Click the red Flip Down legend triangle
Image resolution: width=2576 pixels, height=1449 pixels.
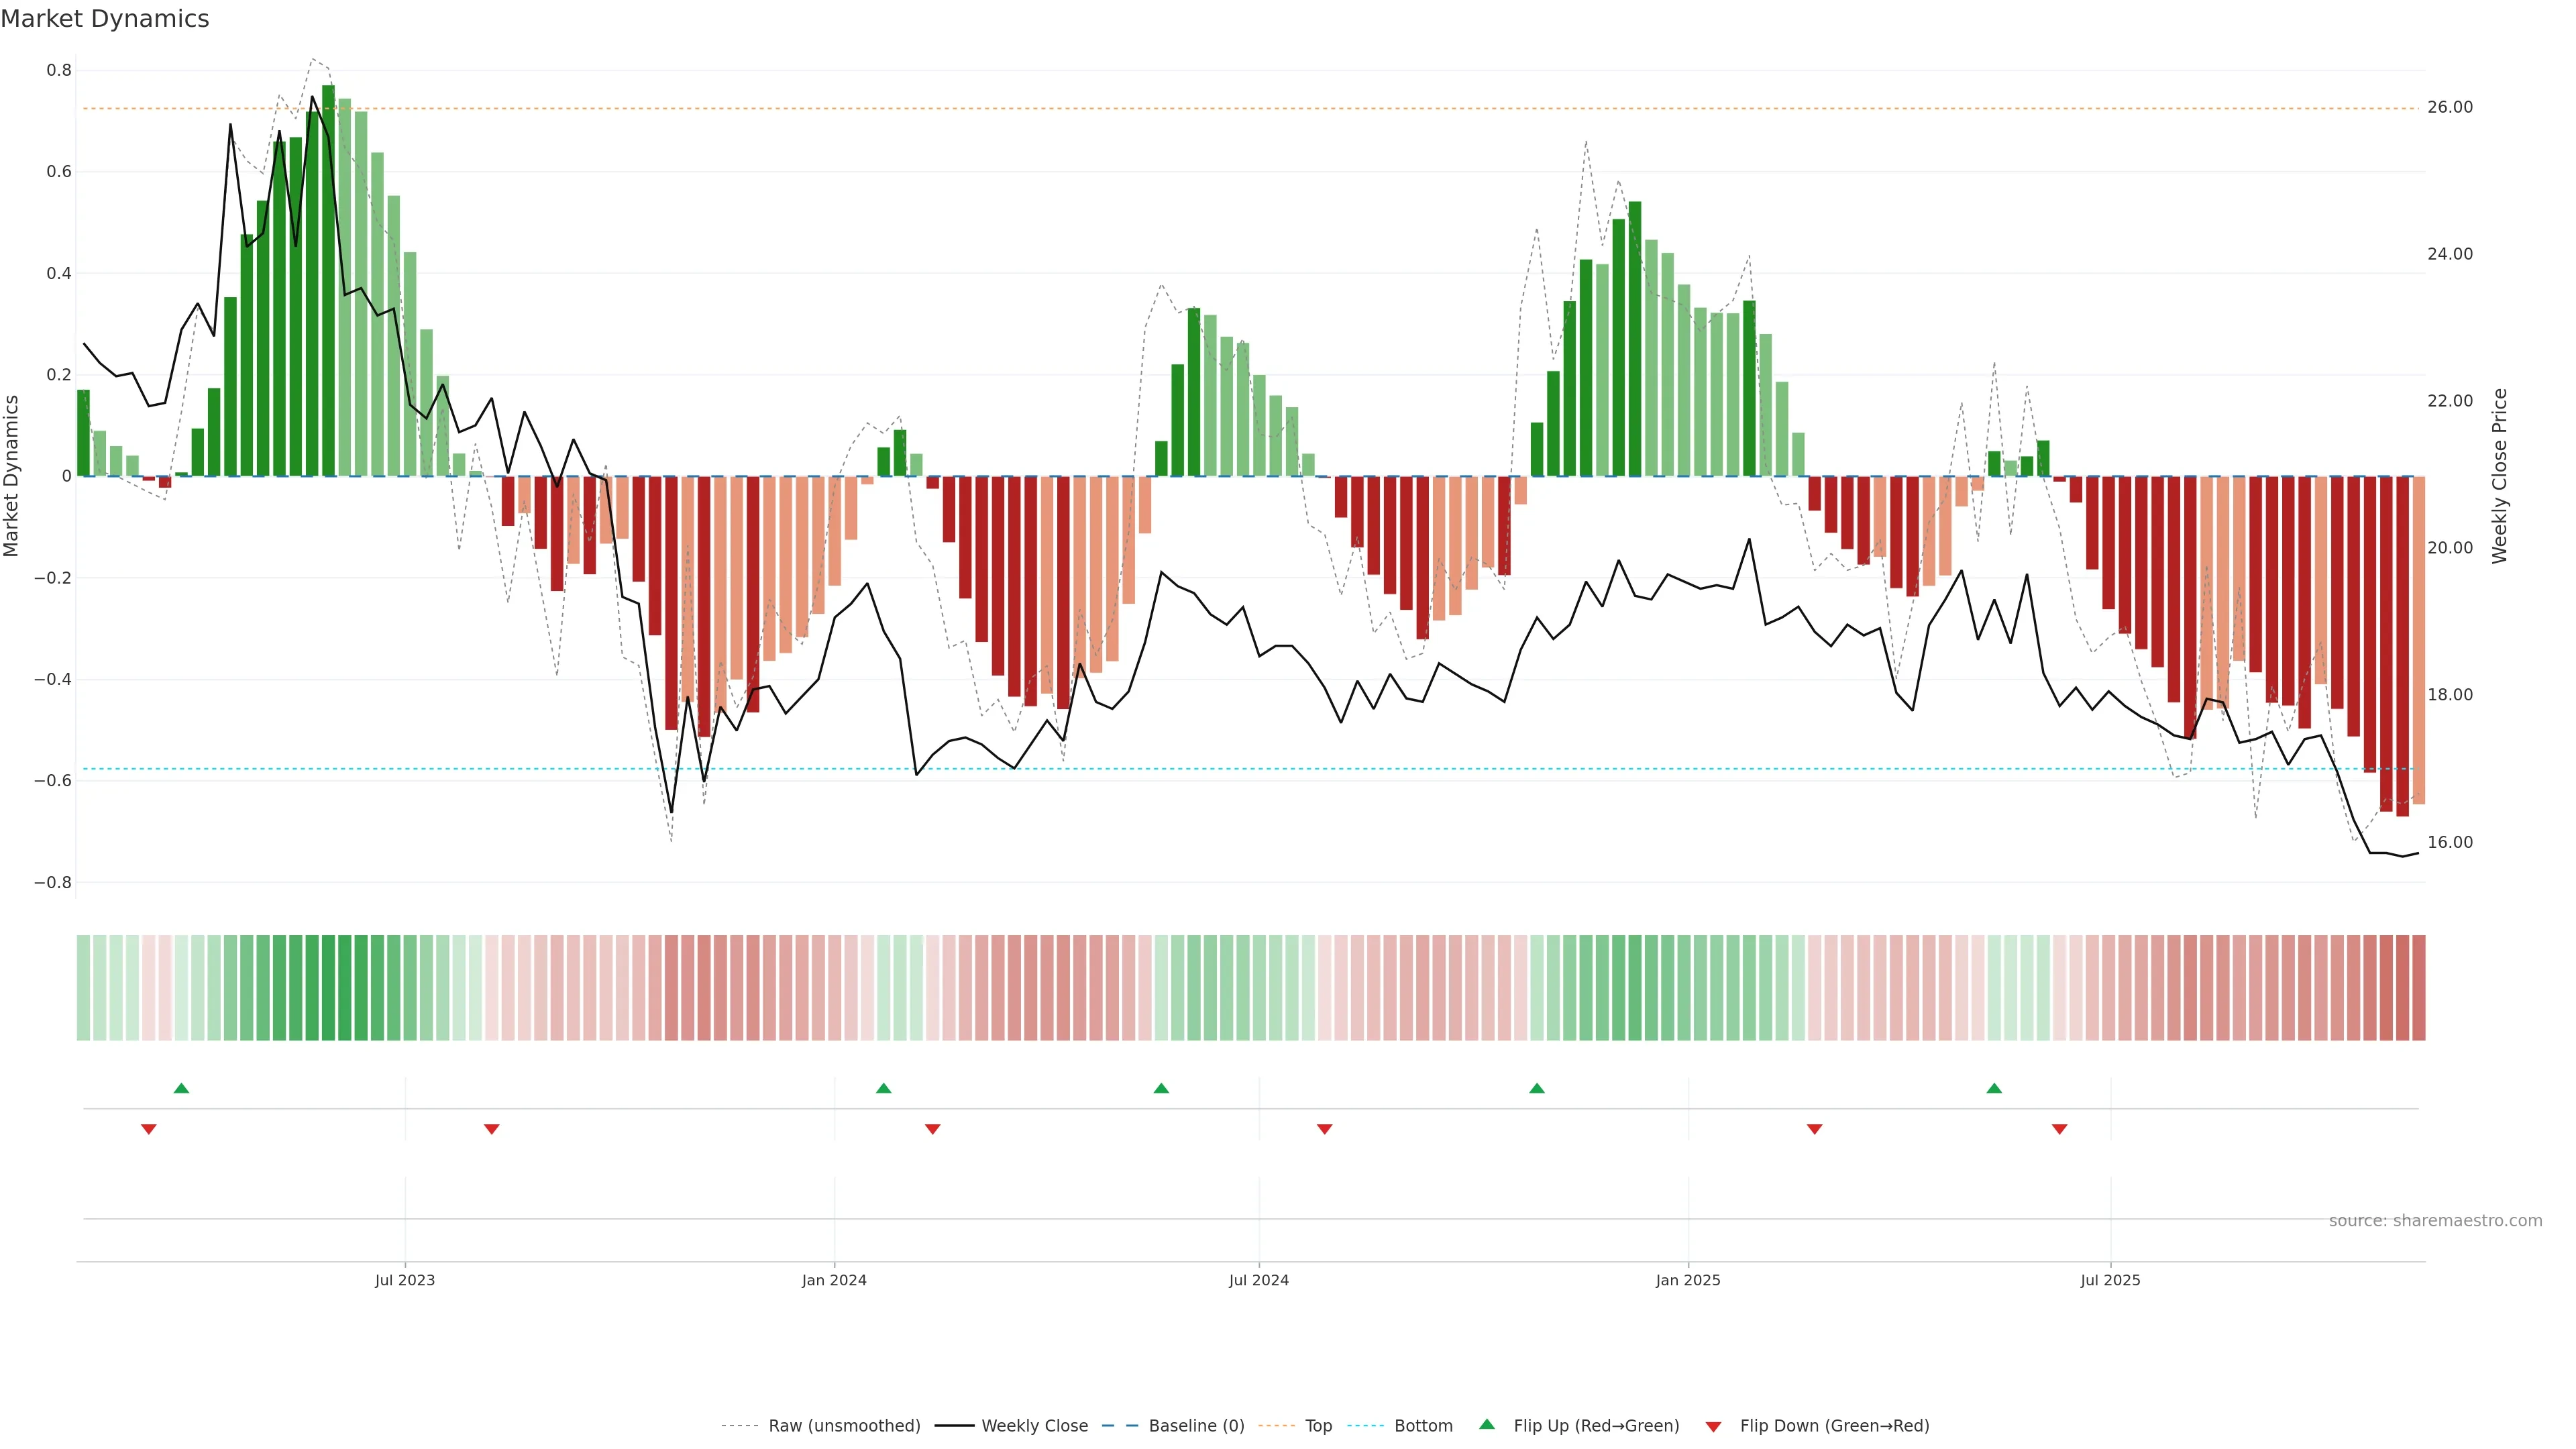1713,1426
